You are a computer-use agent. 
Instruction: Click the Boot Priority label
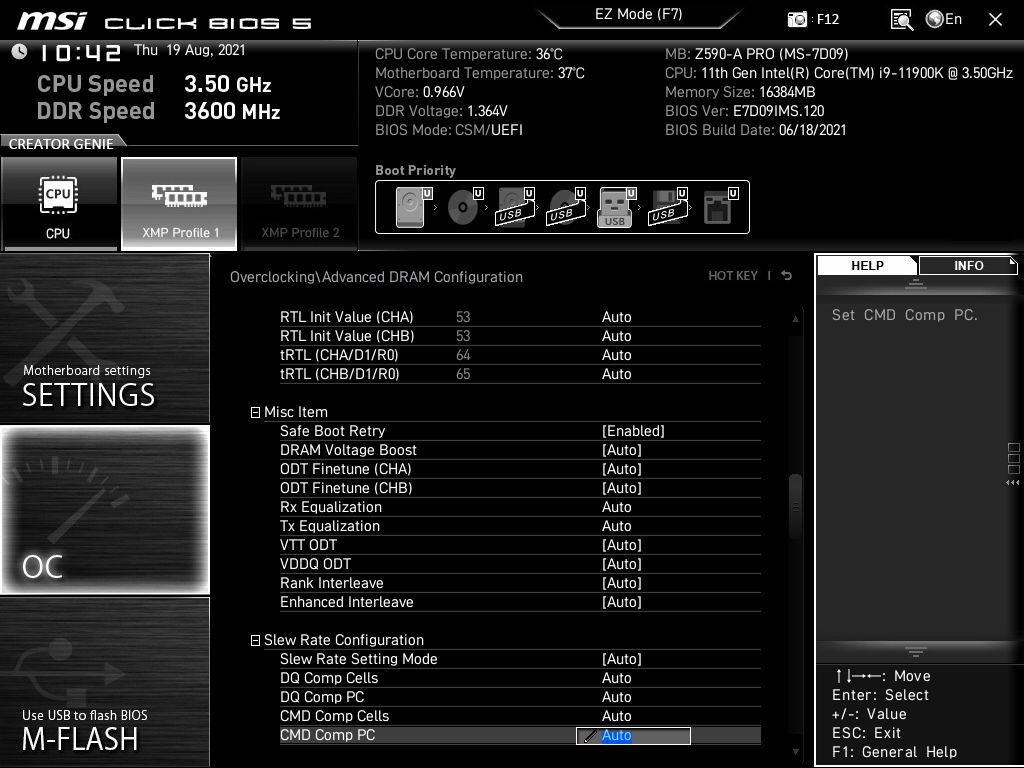pyautogui.click(x=415, y=170)
